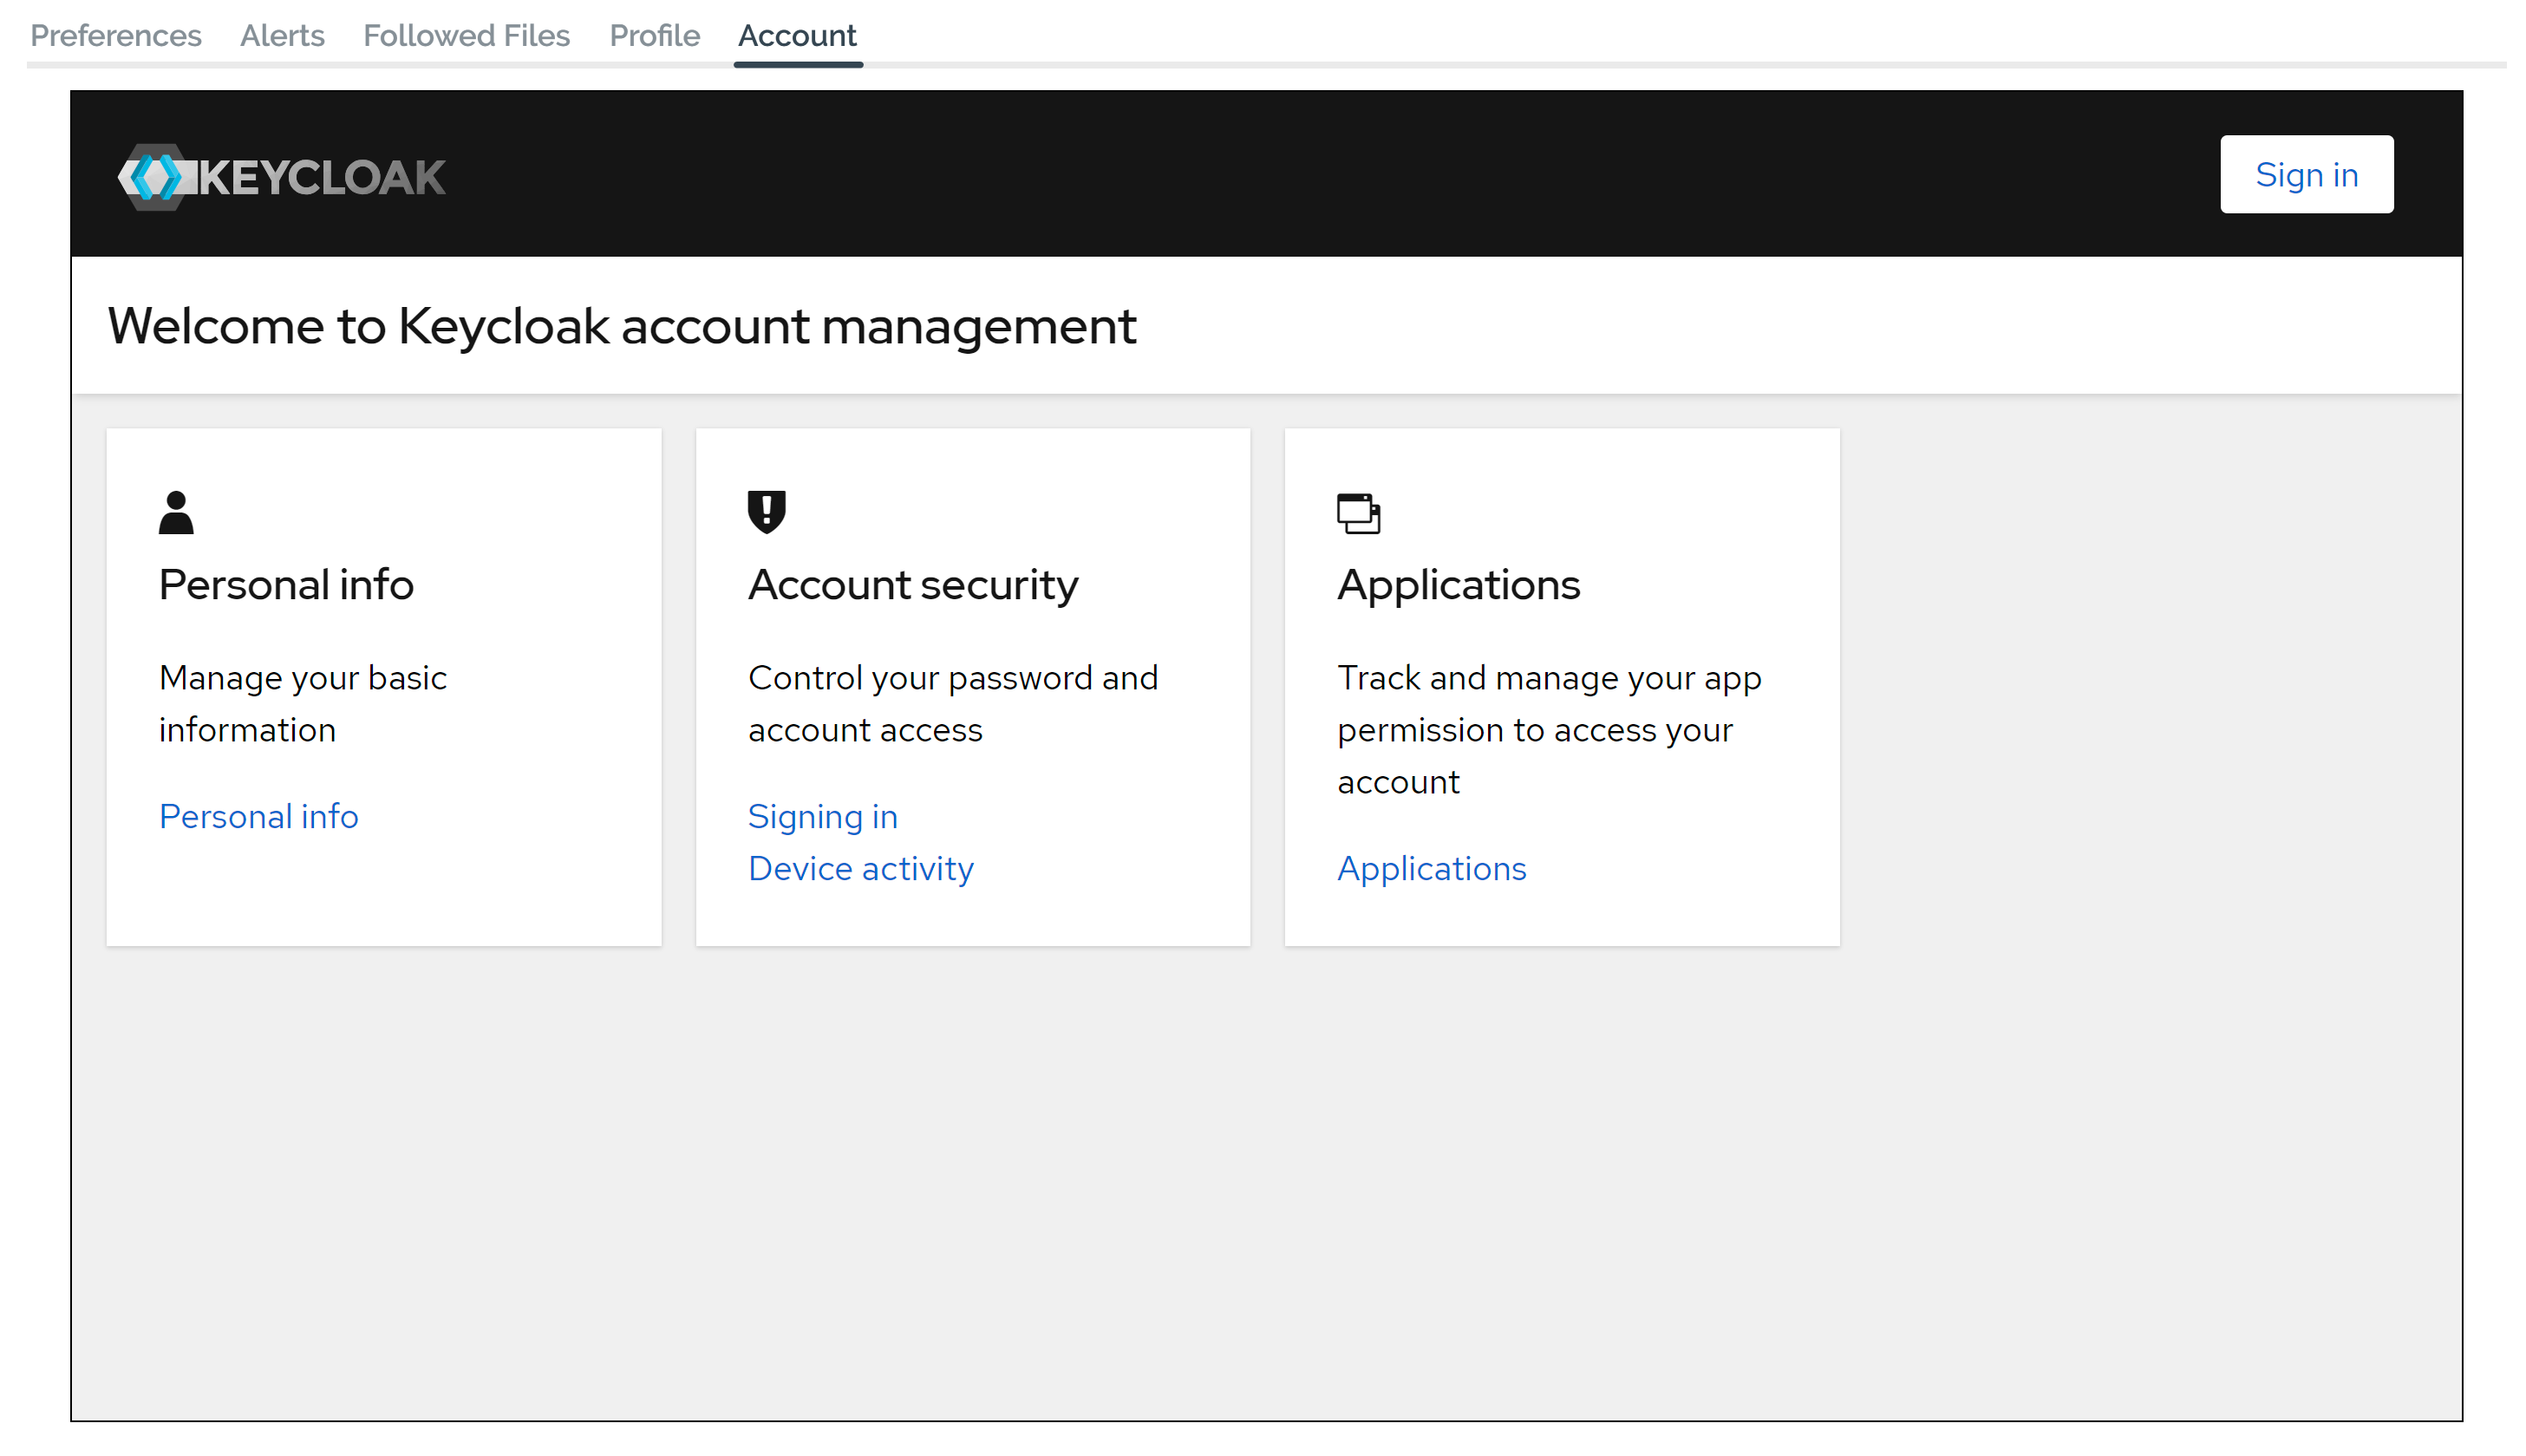Open the Personal info link
Viewport: 2526px width, 1456px height.
[x=258, y=816]
